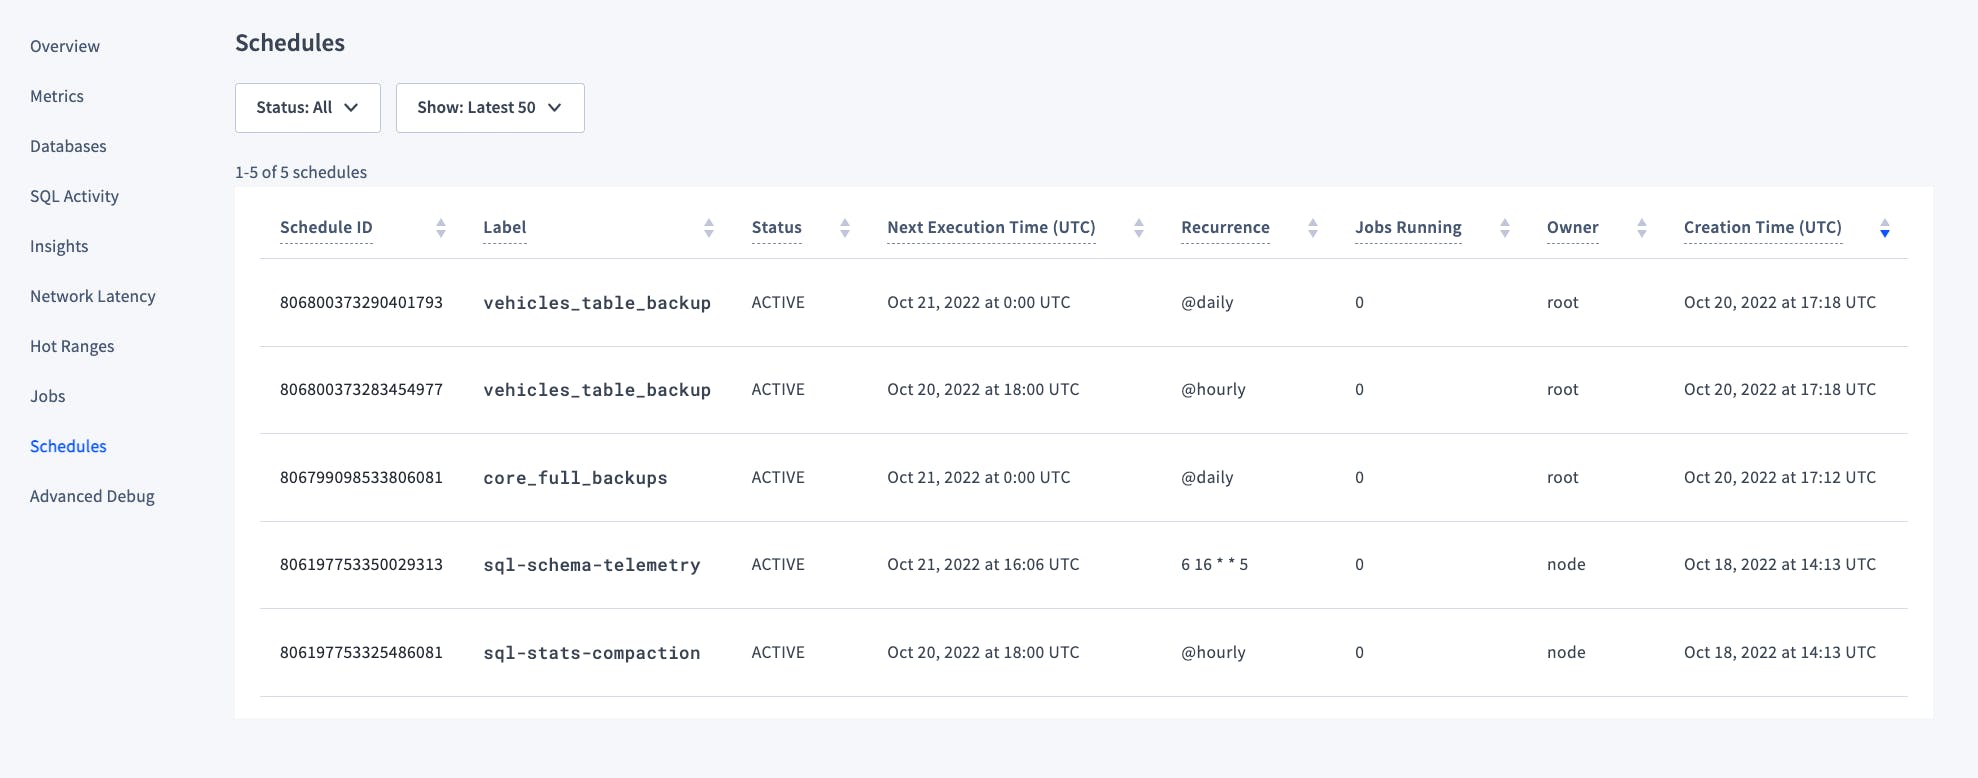Open schedule 806800373283454977
The width and height of the screenshot is (1978, 778).
361,389
